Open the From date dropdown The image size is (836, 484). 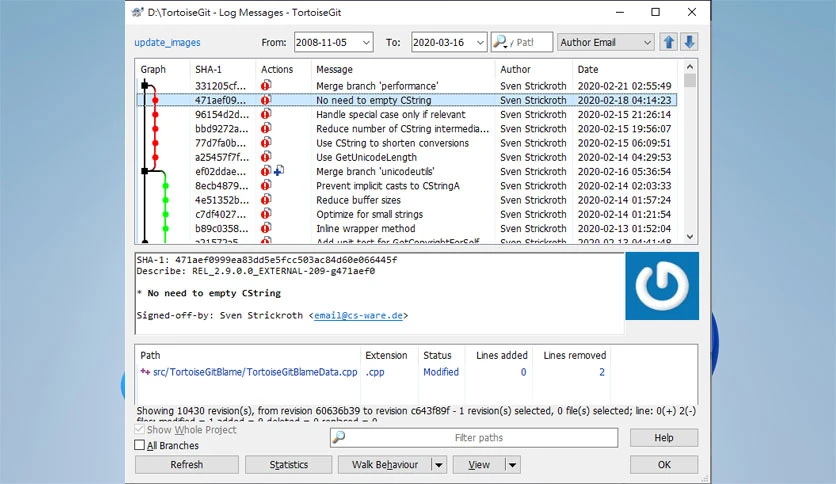(366, 43)
